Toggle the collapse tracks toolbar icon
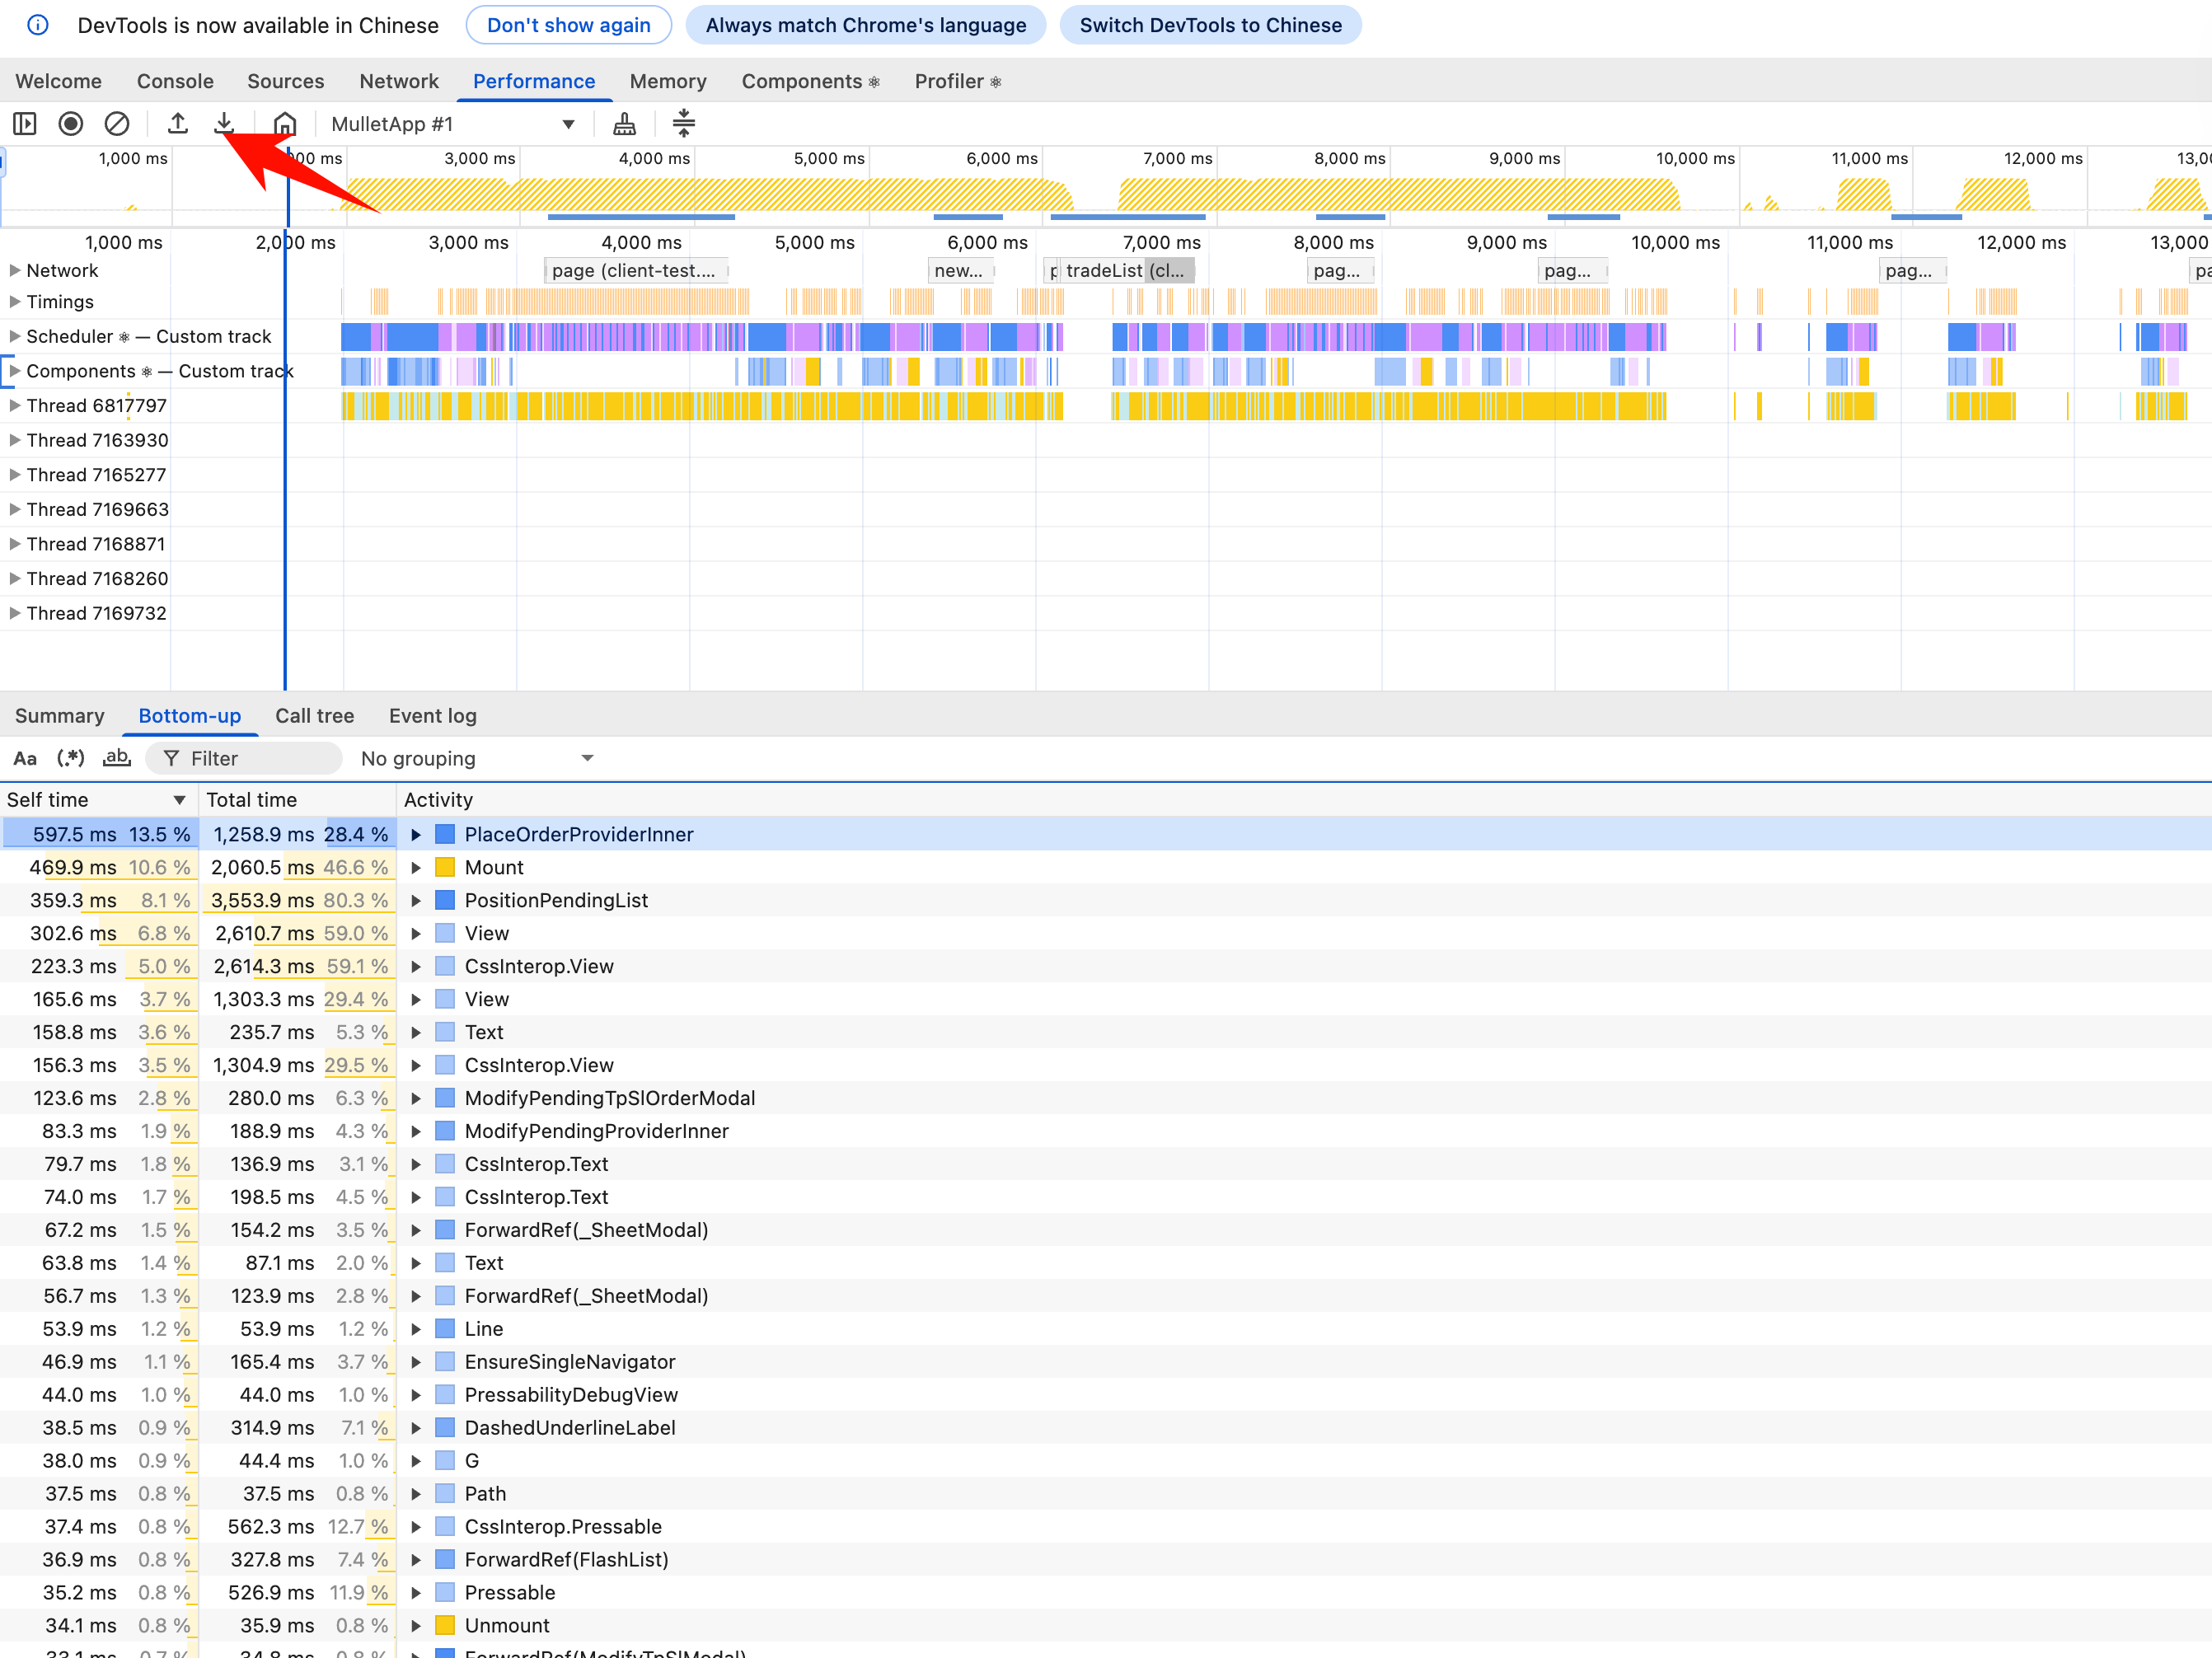This screenshot has height=1658, width=2212. (x=684, y=124)
